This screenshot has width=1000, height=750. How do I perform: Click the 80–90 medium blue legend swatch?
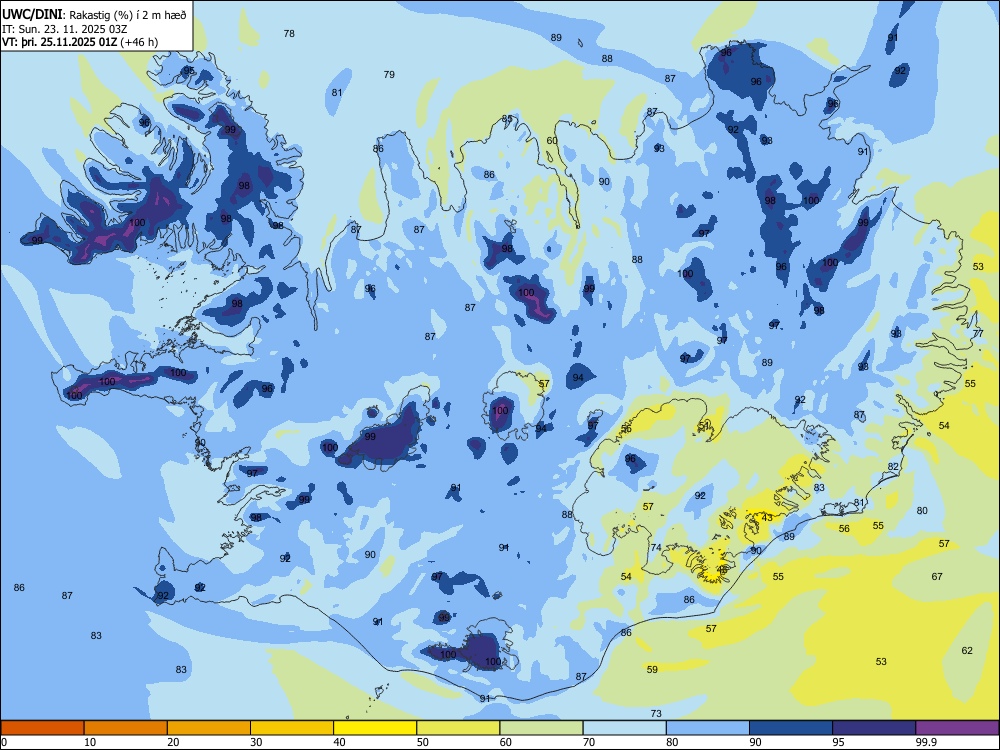(x=708, y=728)
